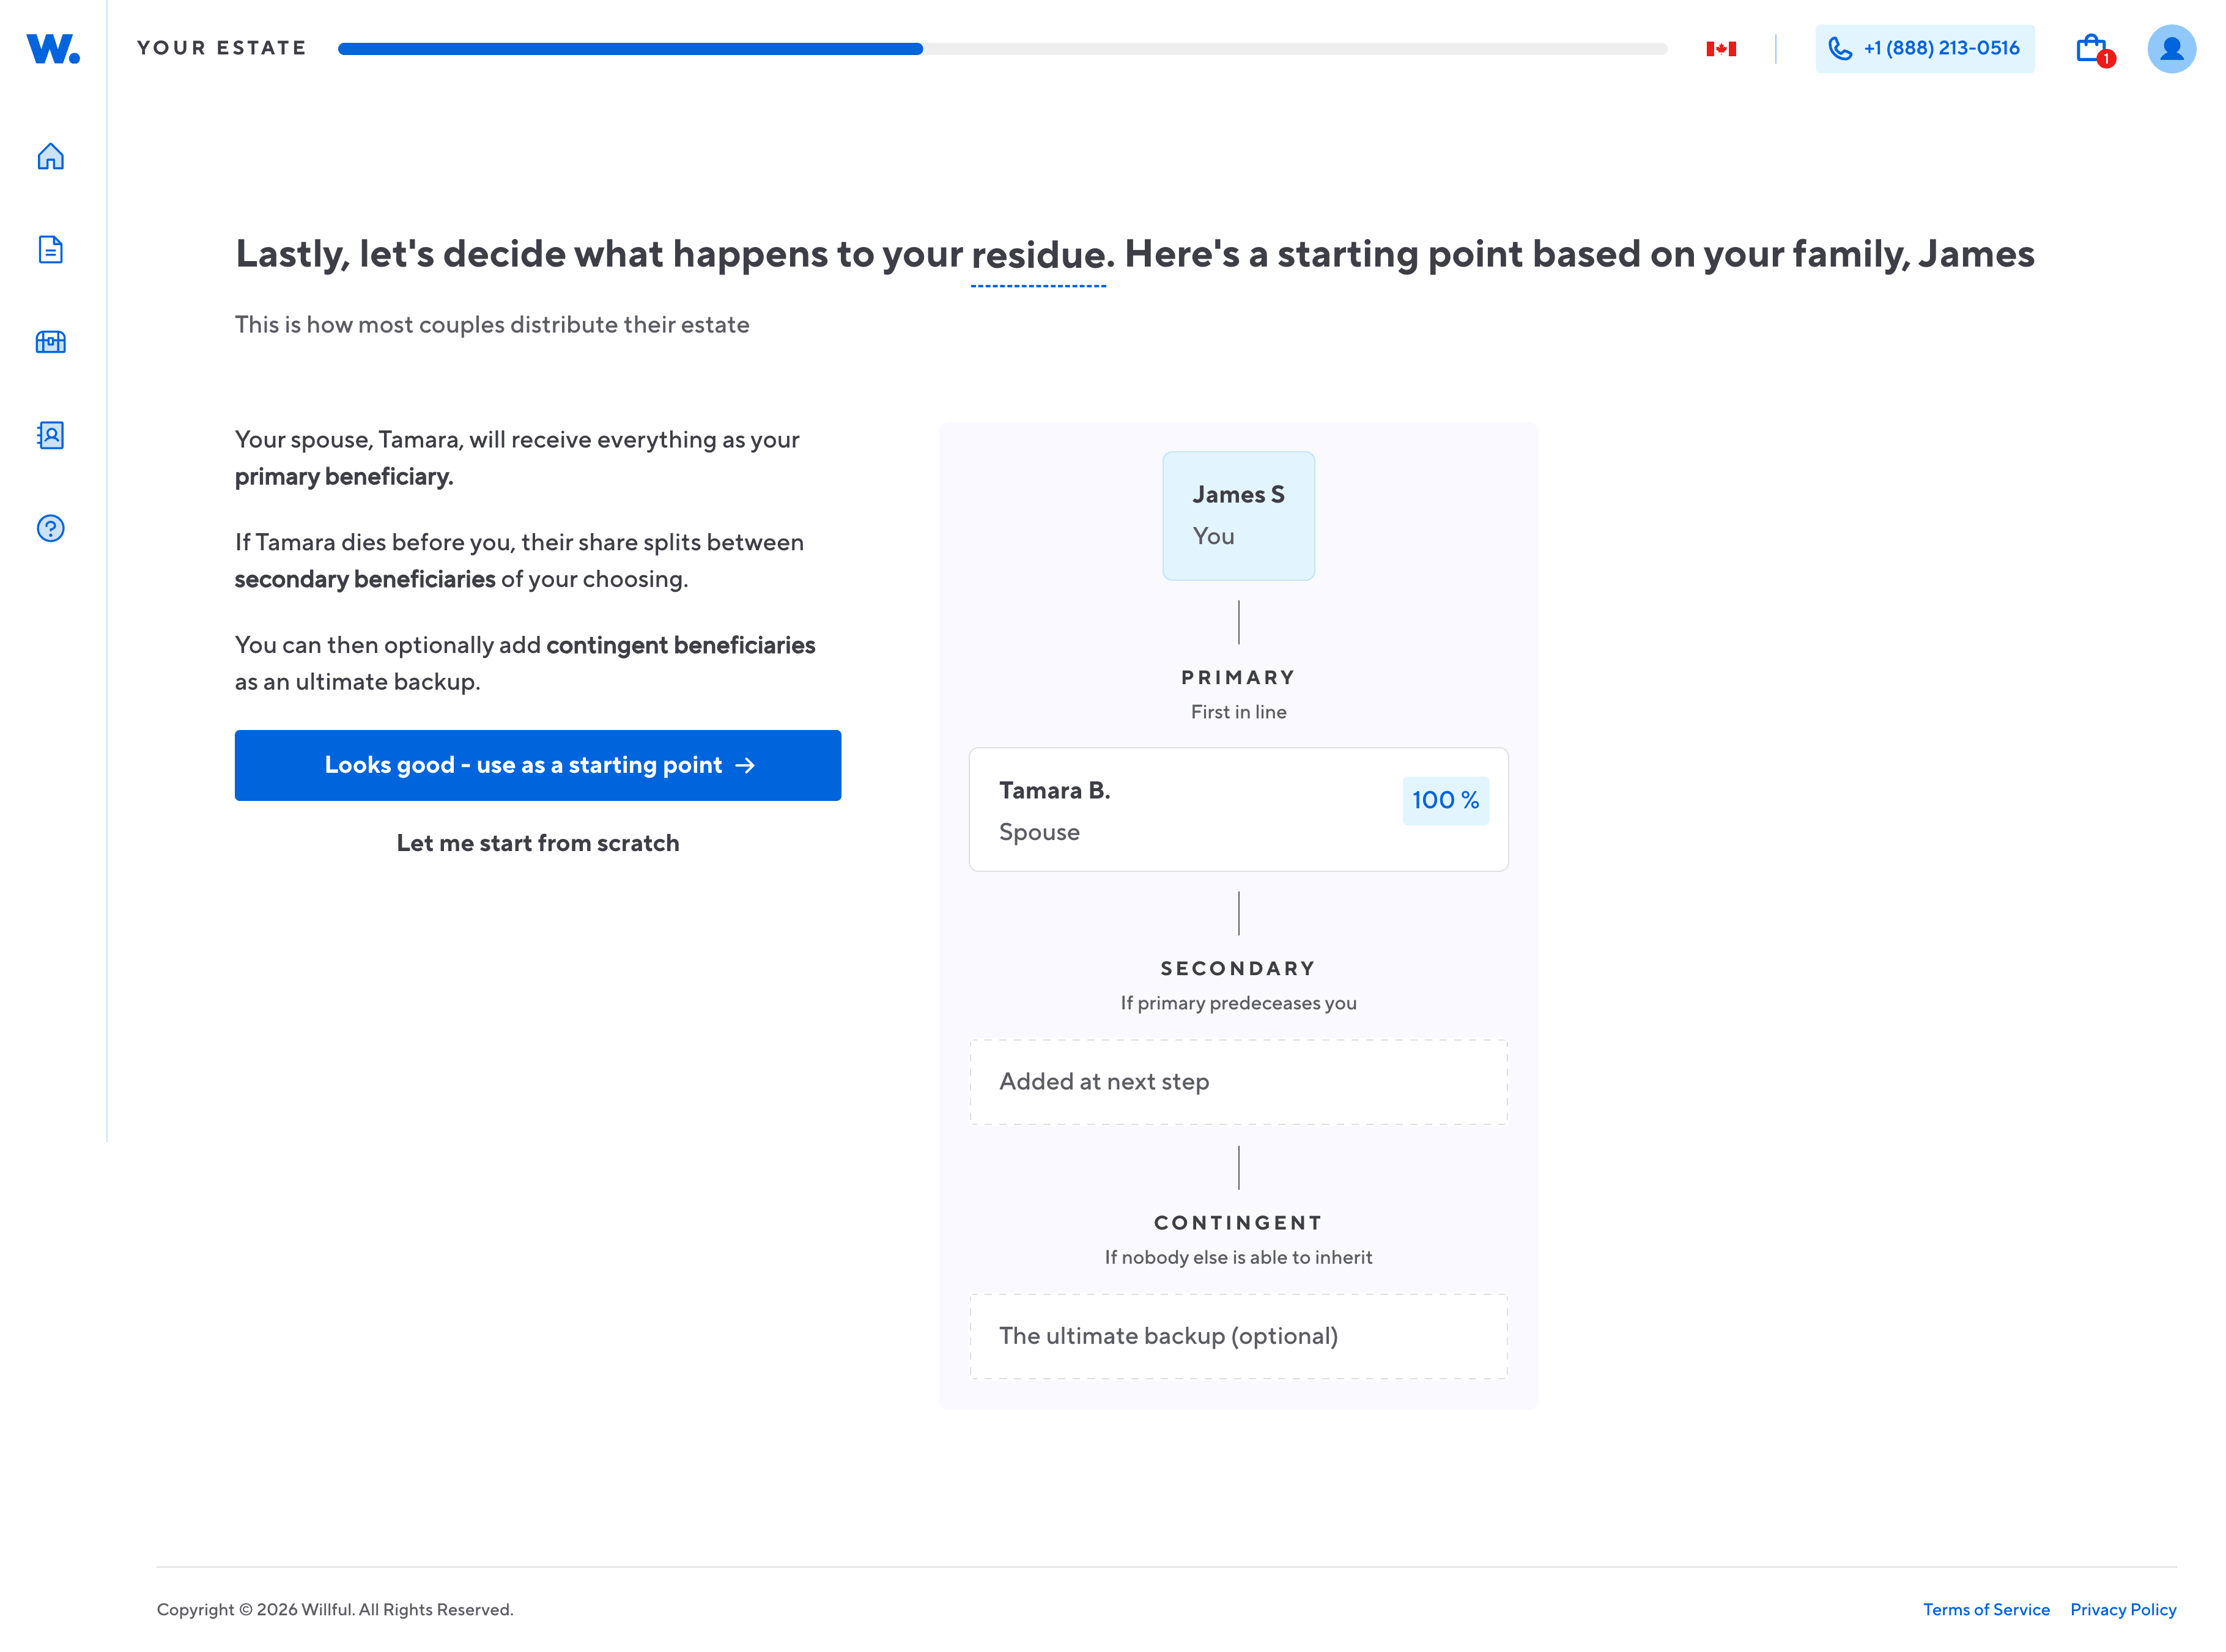Click 'If nobody else is able to inherit'

1239,1258
